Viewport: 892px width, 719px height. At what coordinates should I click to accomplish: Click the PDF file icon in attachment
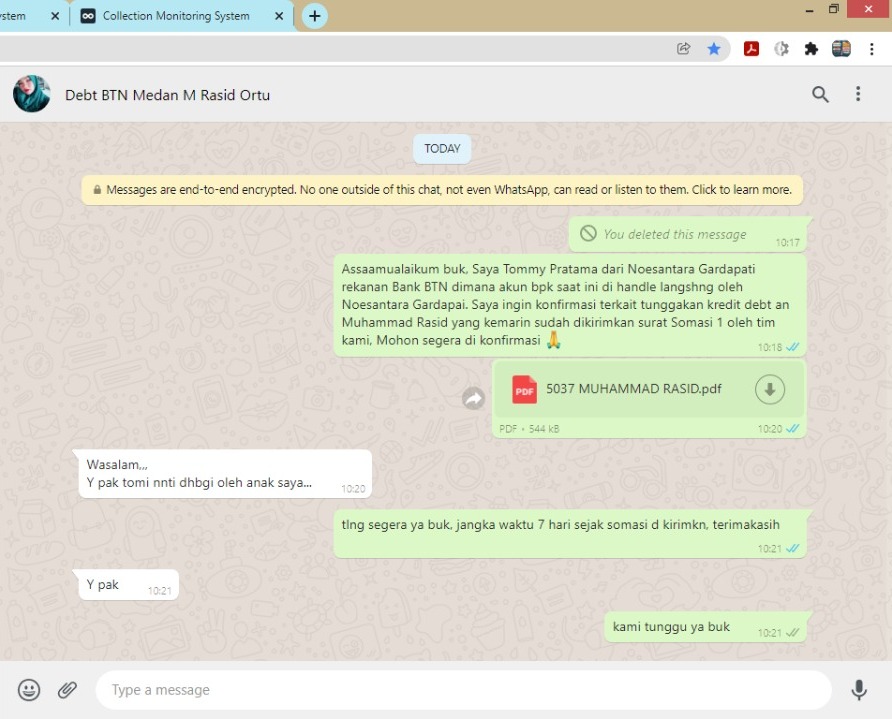525,389
